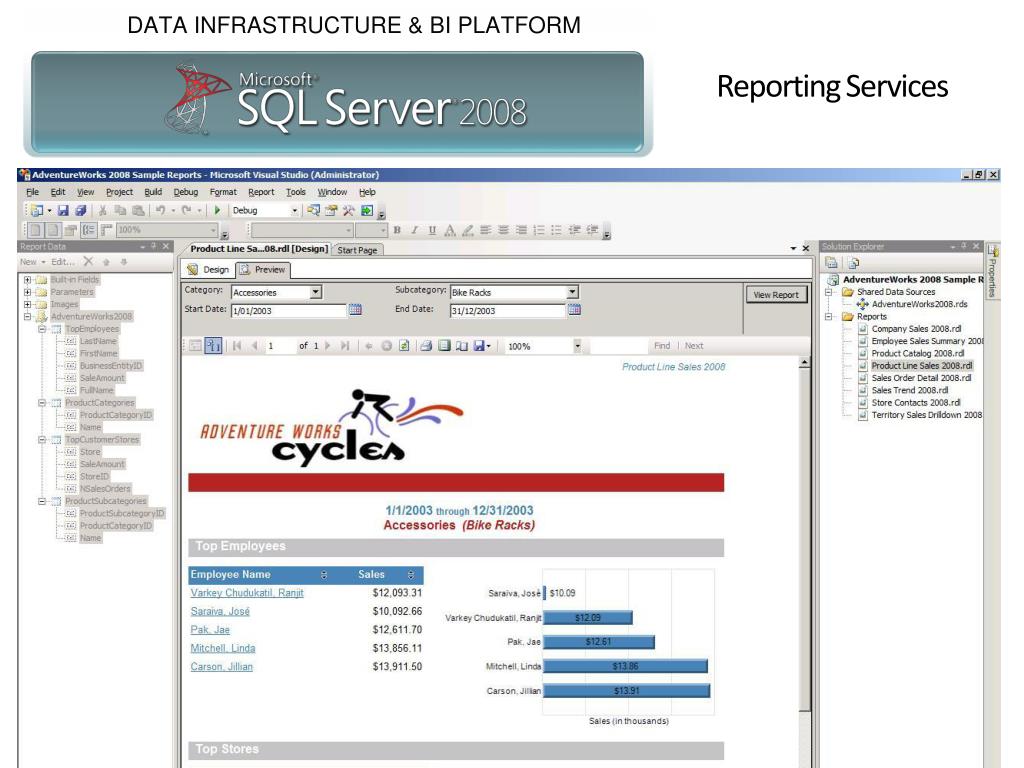Screen dimensions: 1024x768
Task: Click the Carson, Jillian $13.91 chart bar
Action: 626,690
